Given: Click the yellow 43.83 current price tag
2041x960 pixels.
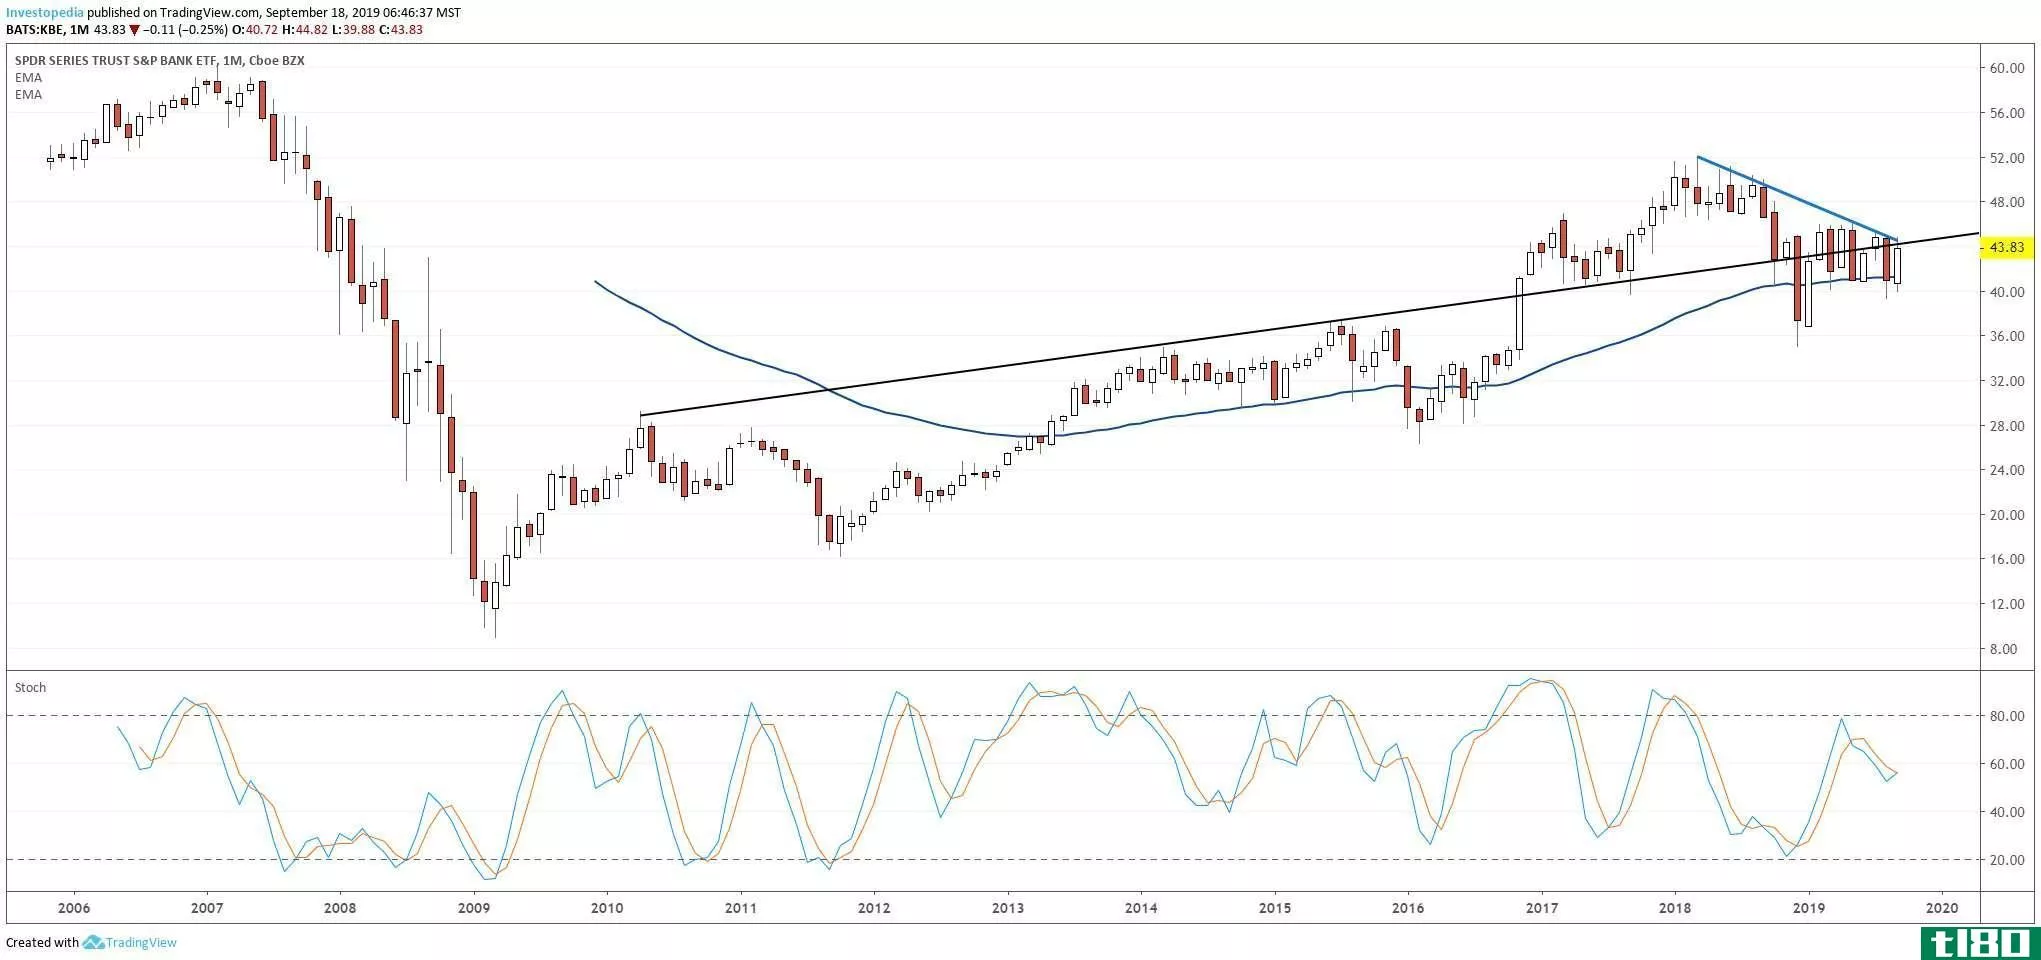Looking at the screenshot, I should pos(2006,247).
